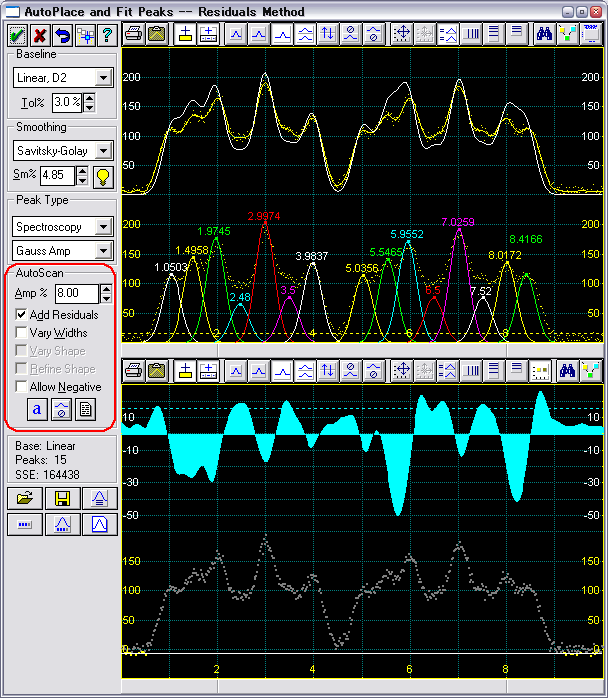Click the yellow floppy disk save icon
The image size is (608, 698).
tap(62, 498)
